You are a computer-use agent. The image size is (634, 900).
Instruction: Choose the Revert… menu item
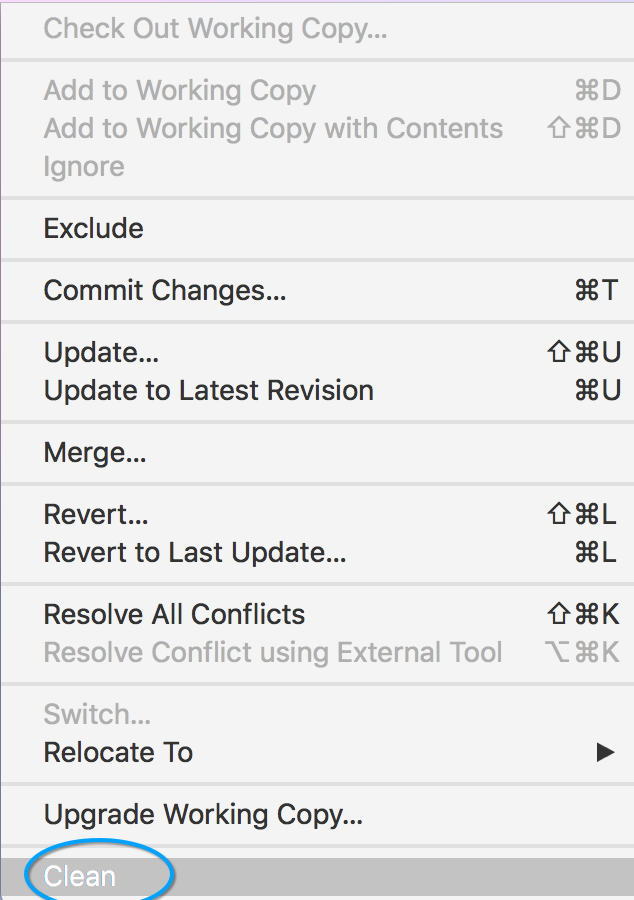point(96,515)
